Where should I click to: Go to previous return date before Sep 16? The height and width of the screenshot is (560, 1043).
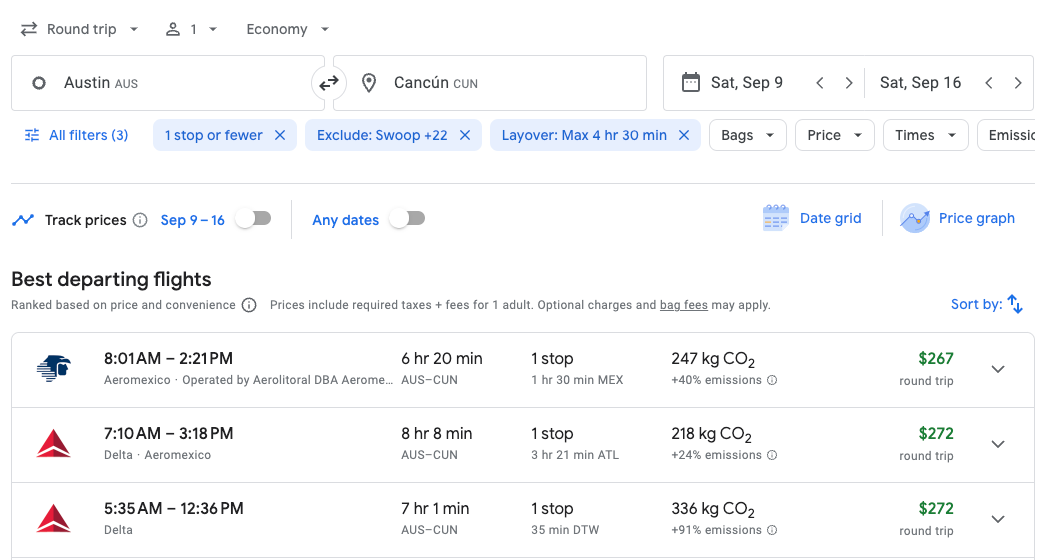point(989,83)
